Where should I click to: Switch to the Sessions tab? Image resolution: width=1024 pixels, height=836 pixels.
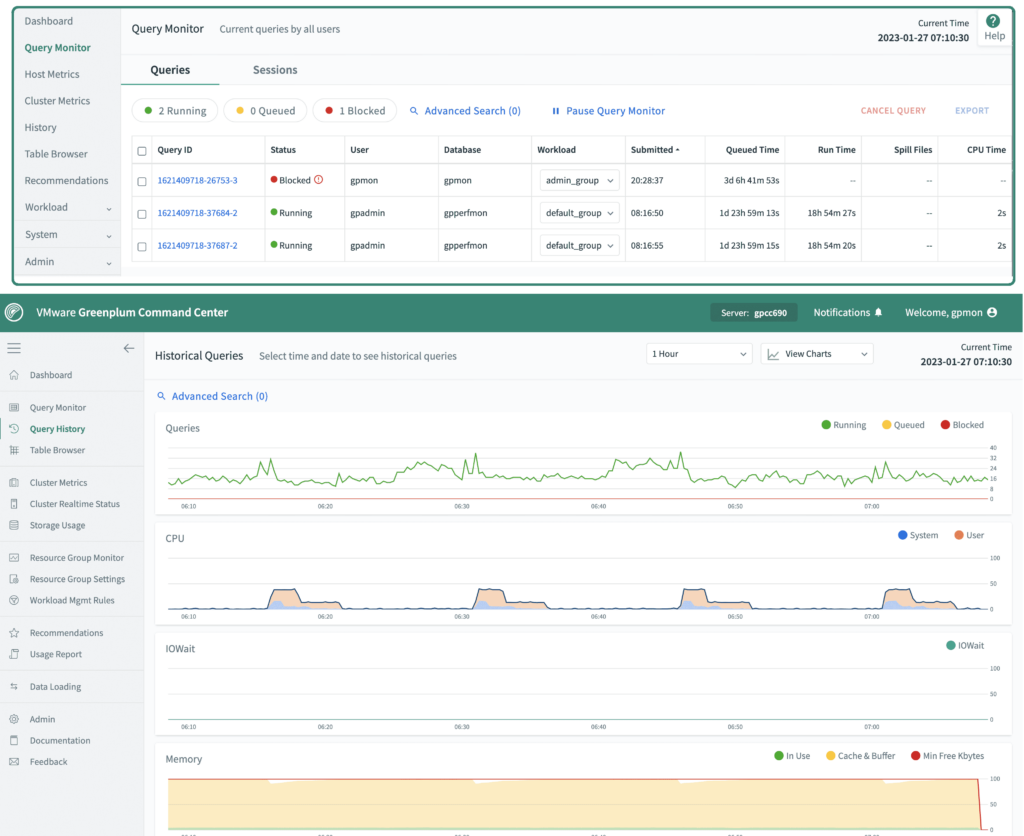275,70
